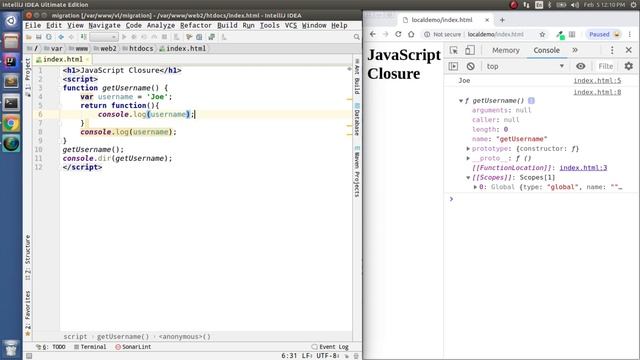Open the Analyze menu

point(161,25)
